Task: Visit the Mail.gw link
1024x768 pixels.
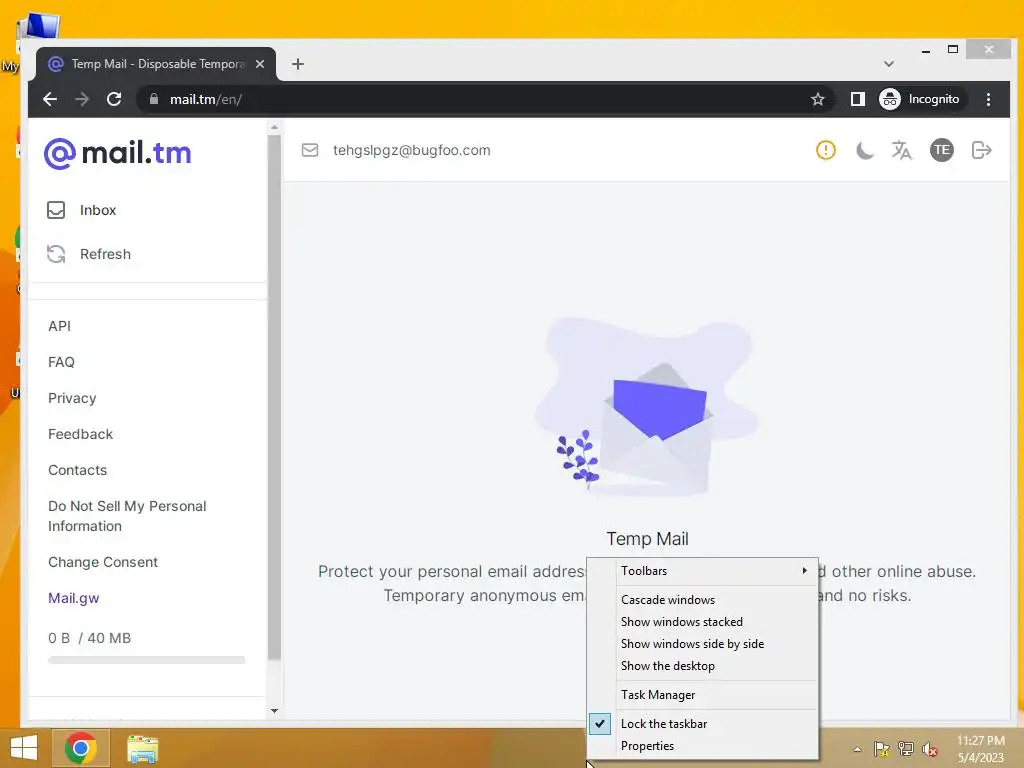Action: click(x=73, y=598)
